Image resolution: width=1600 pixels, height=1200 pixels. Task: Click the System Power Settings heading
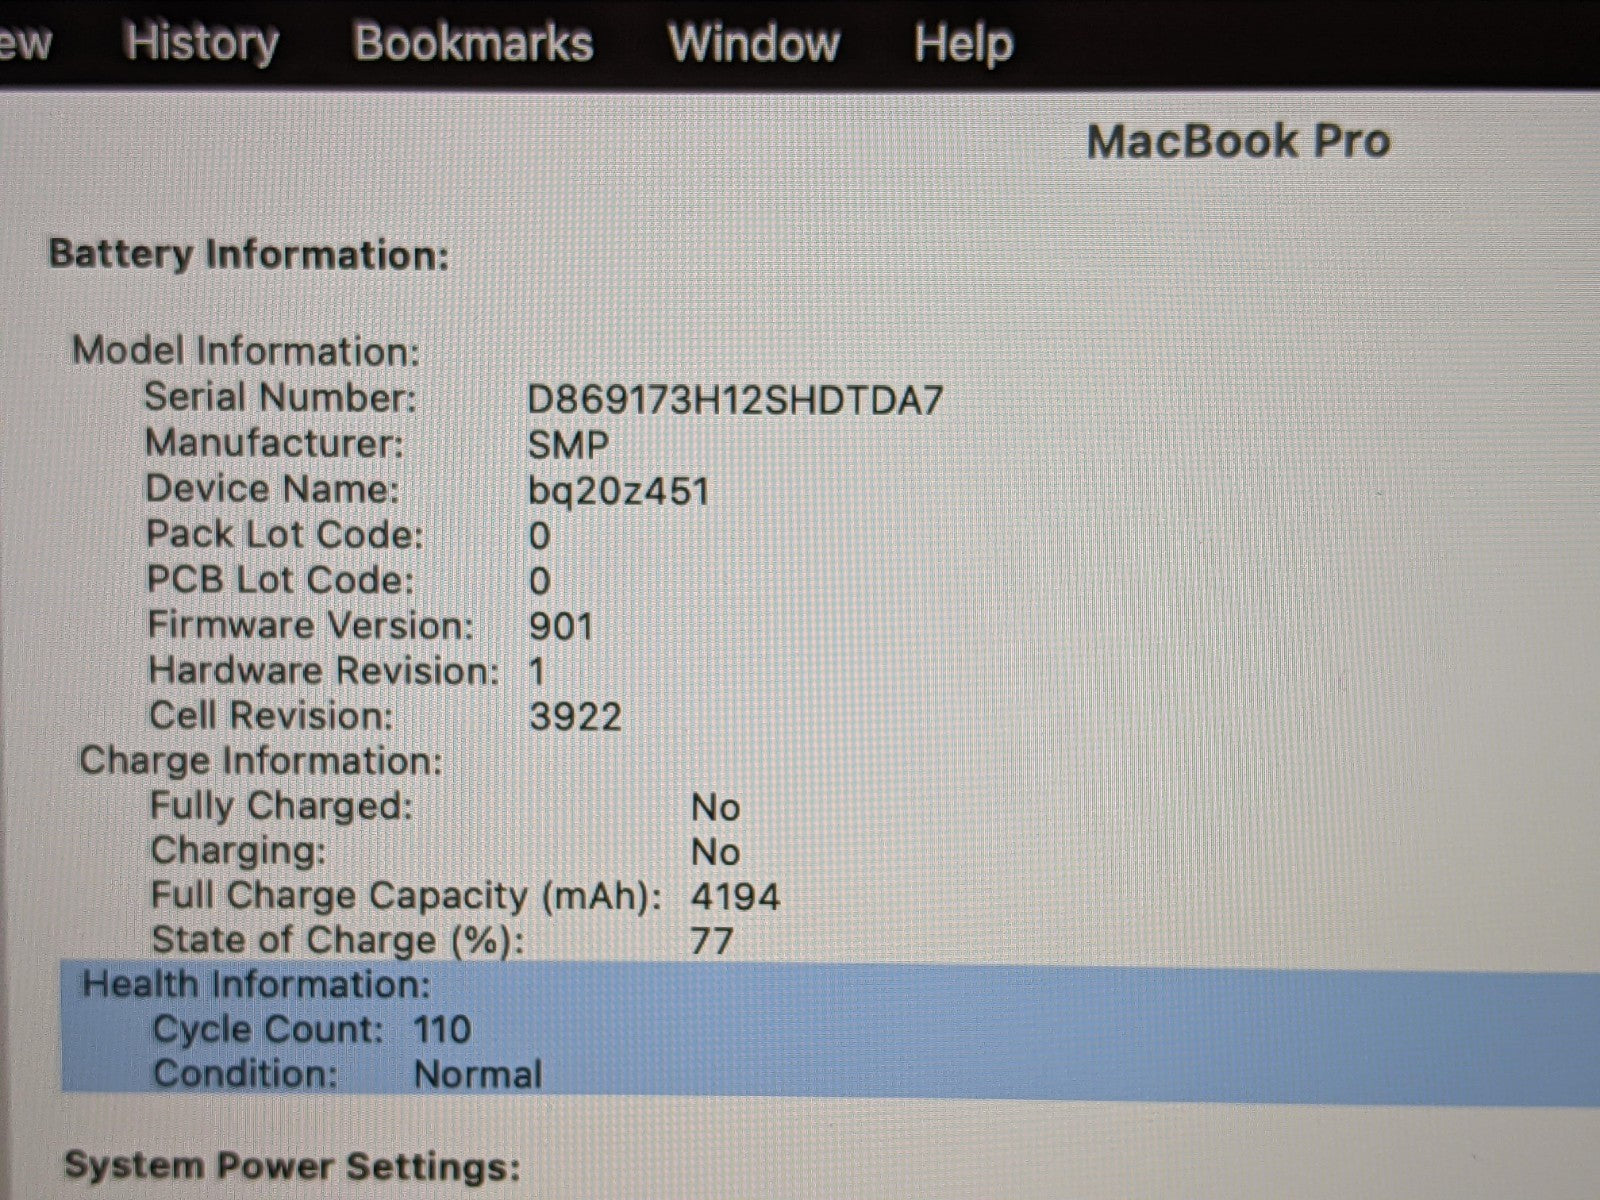point(292,1166)
